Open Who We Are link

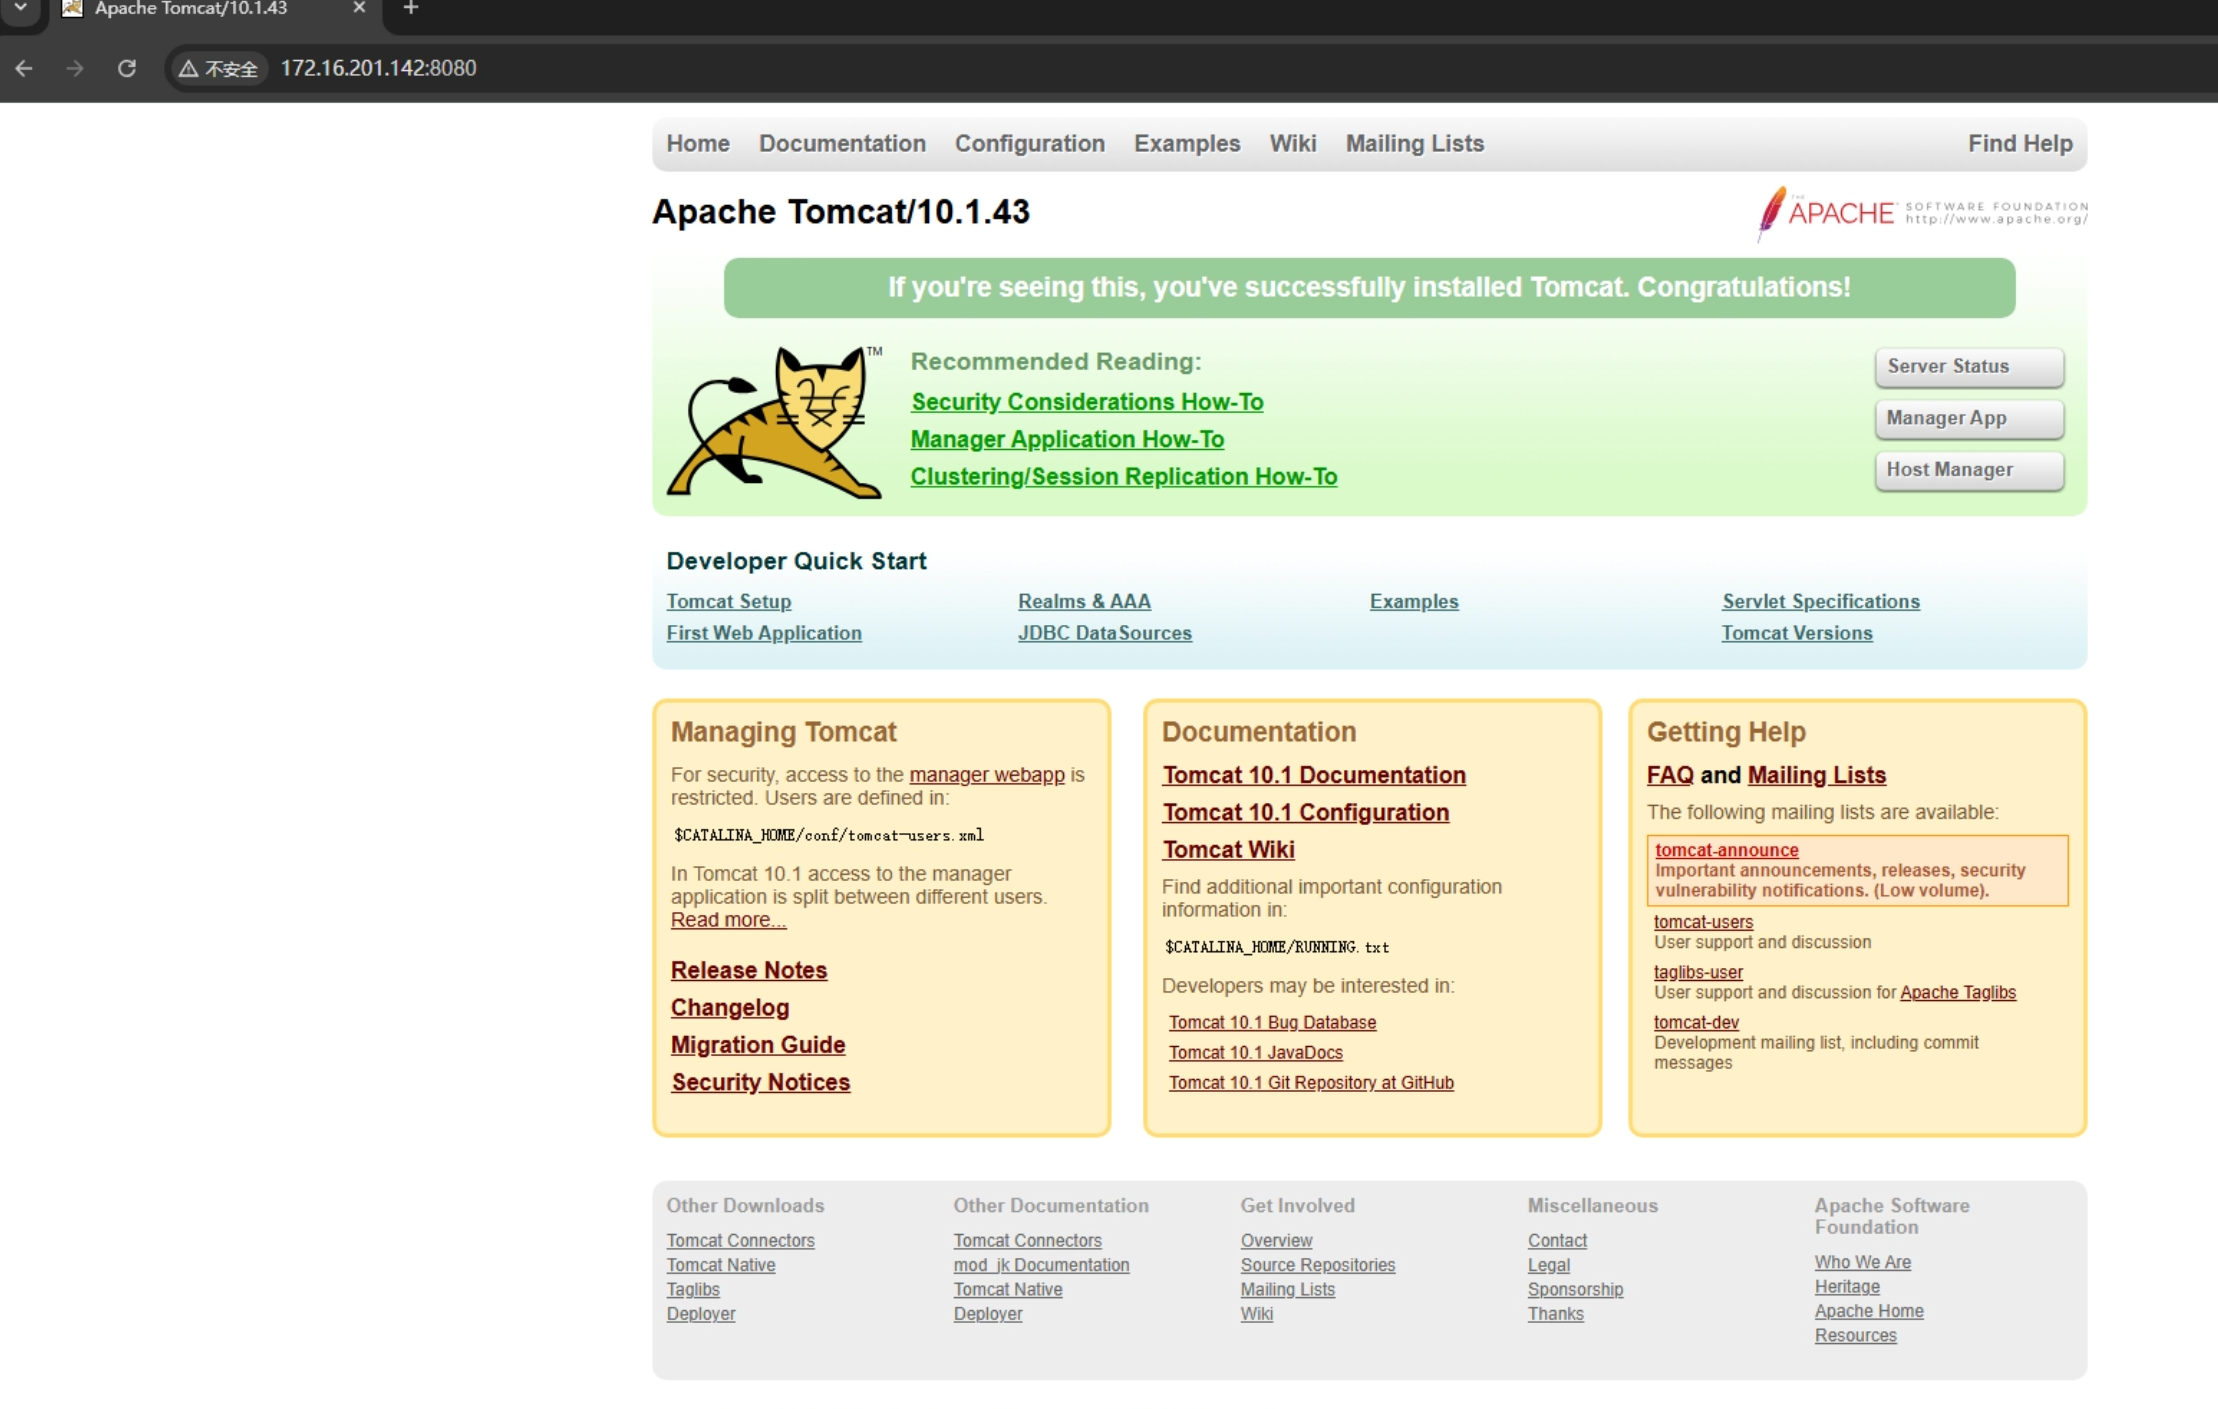click(1863, 1263)
